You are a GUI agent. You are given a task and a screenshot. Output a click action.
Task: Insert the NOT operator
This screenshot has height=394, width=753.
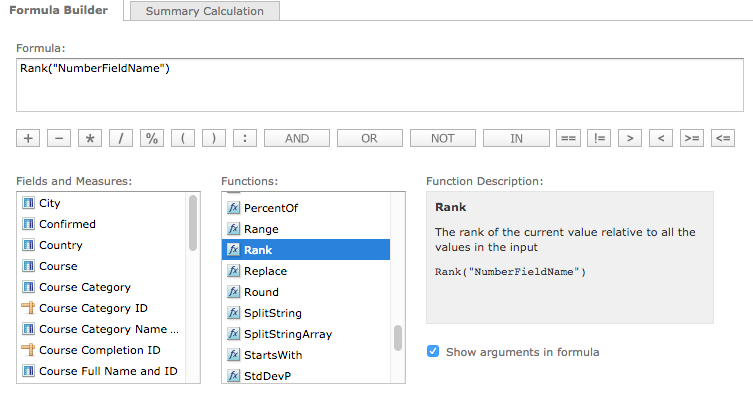pos(442,138)
